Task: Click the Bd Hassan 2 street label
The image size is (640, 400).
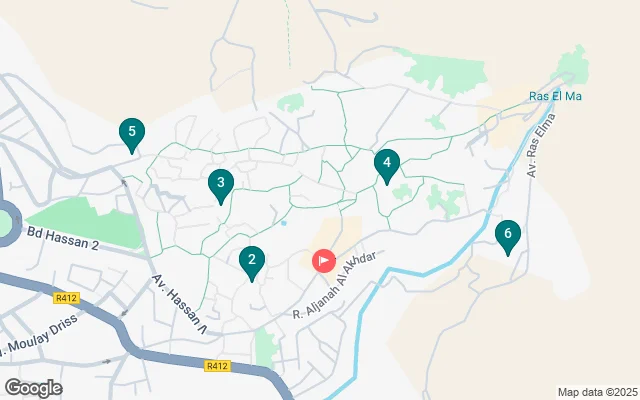Action: tap(63, 238)
